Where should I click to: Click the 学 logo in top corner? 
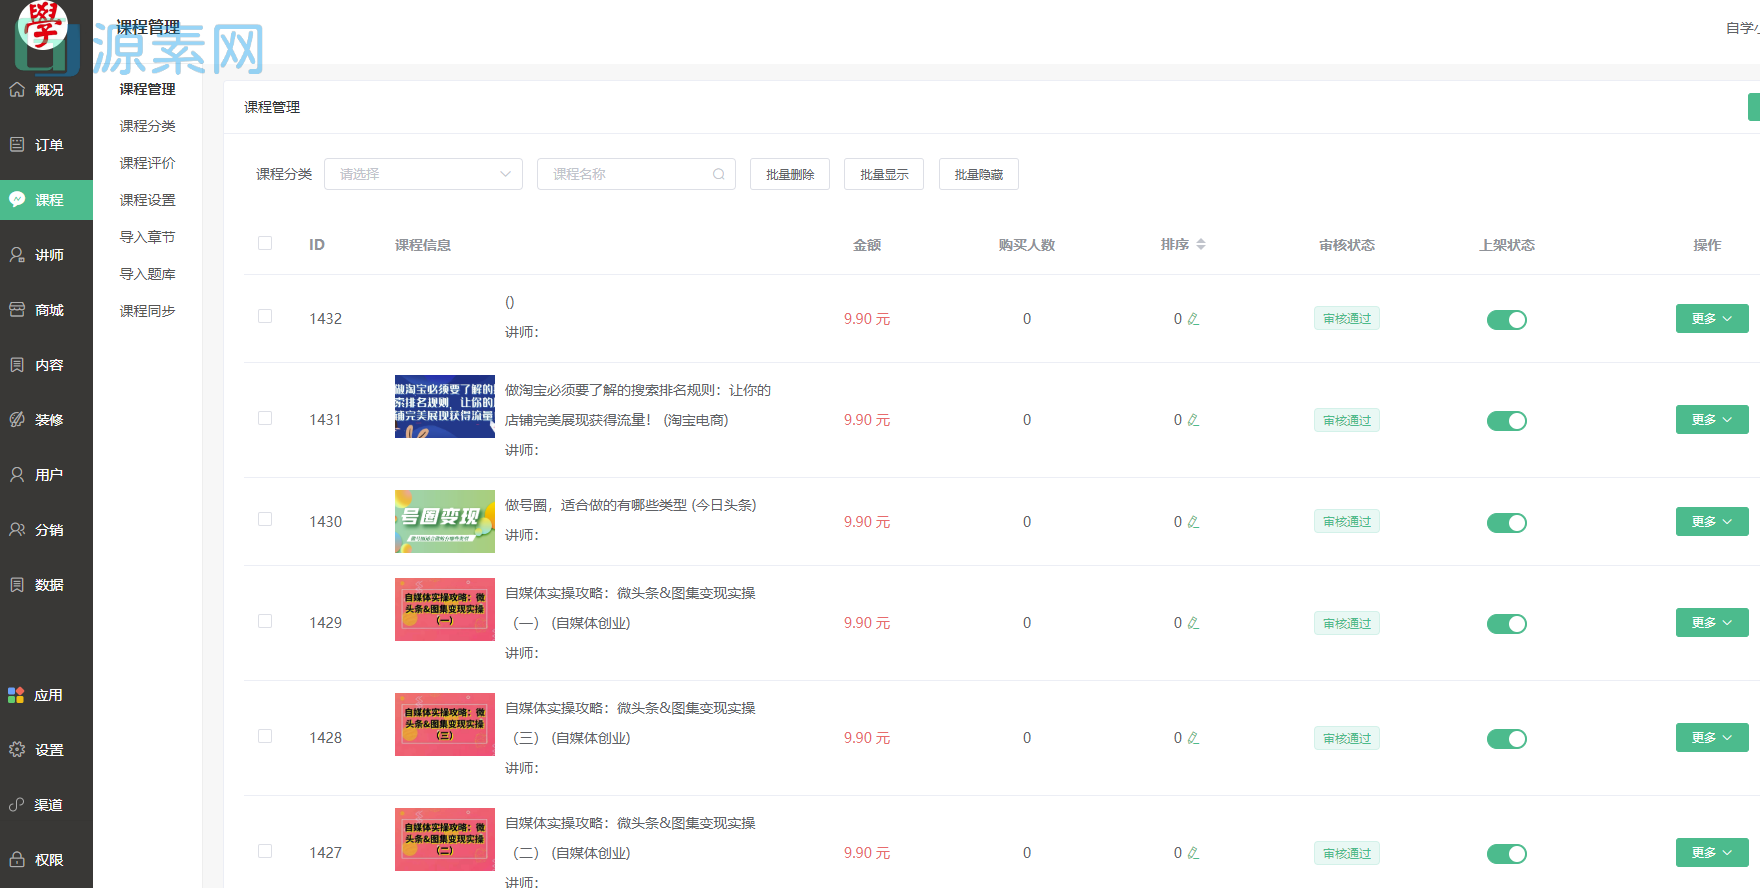click(43, 25)
